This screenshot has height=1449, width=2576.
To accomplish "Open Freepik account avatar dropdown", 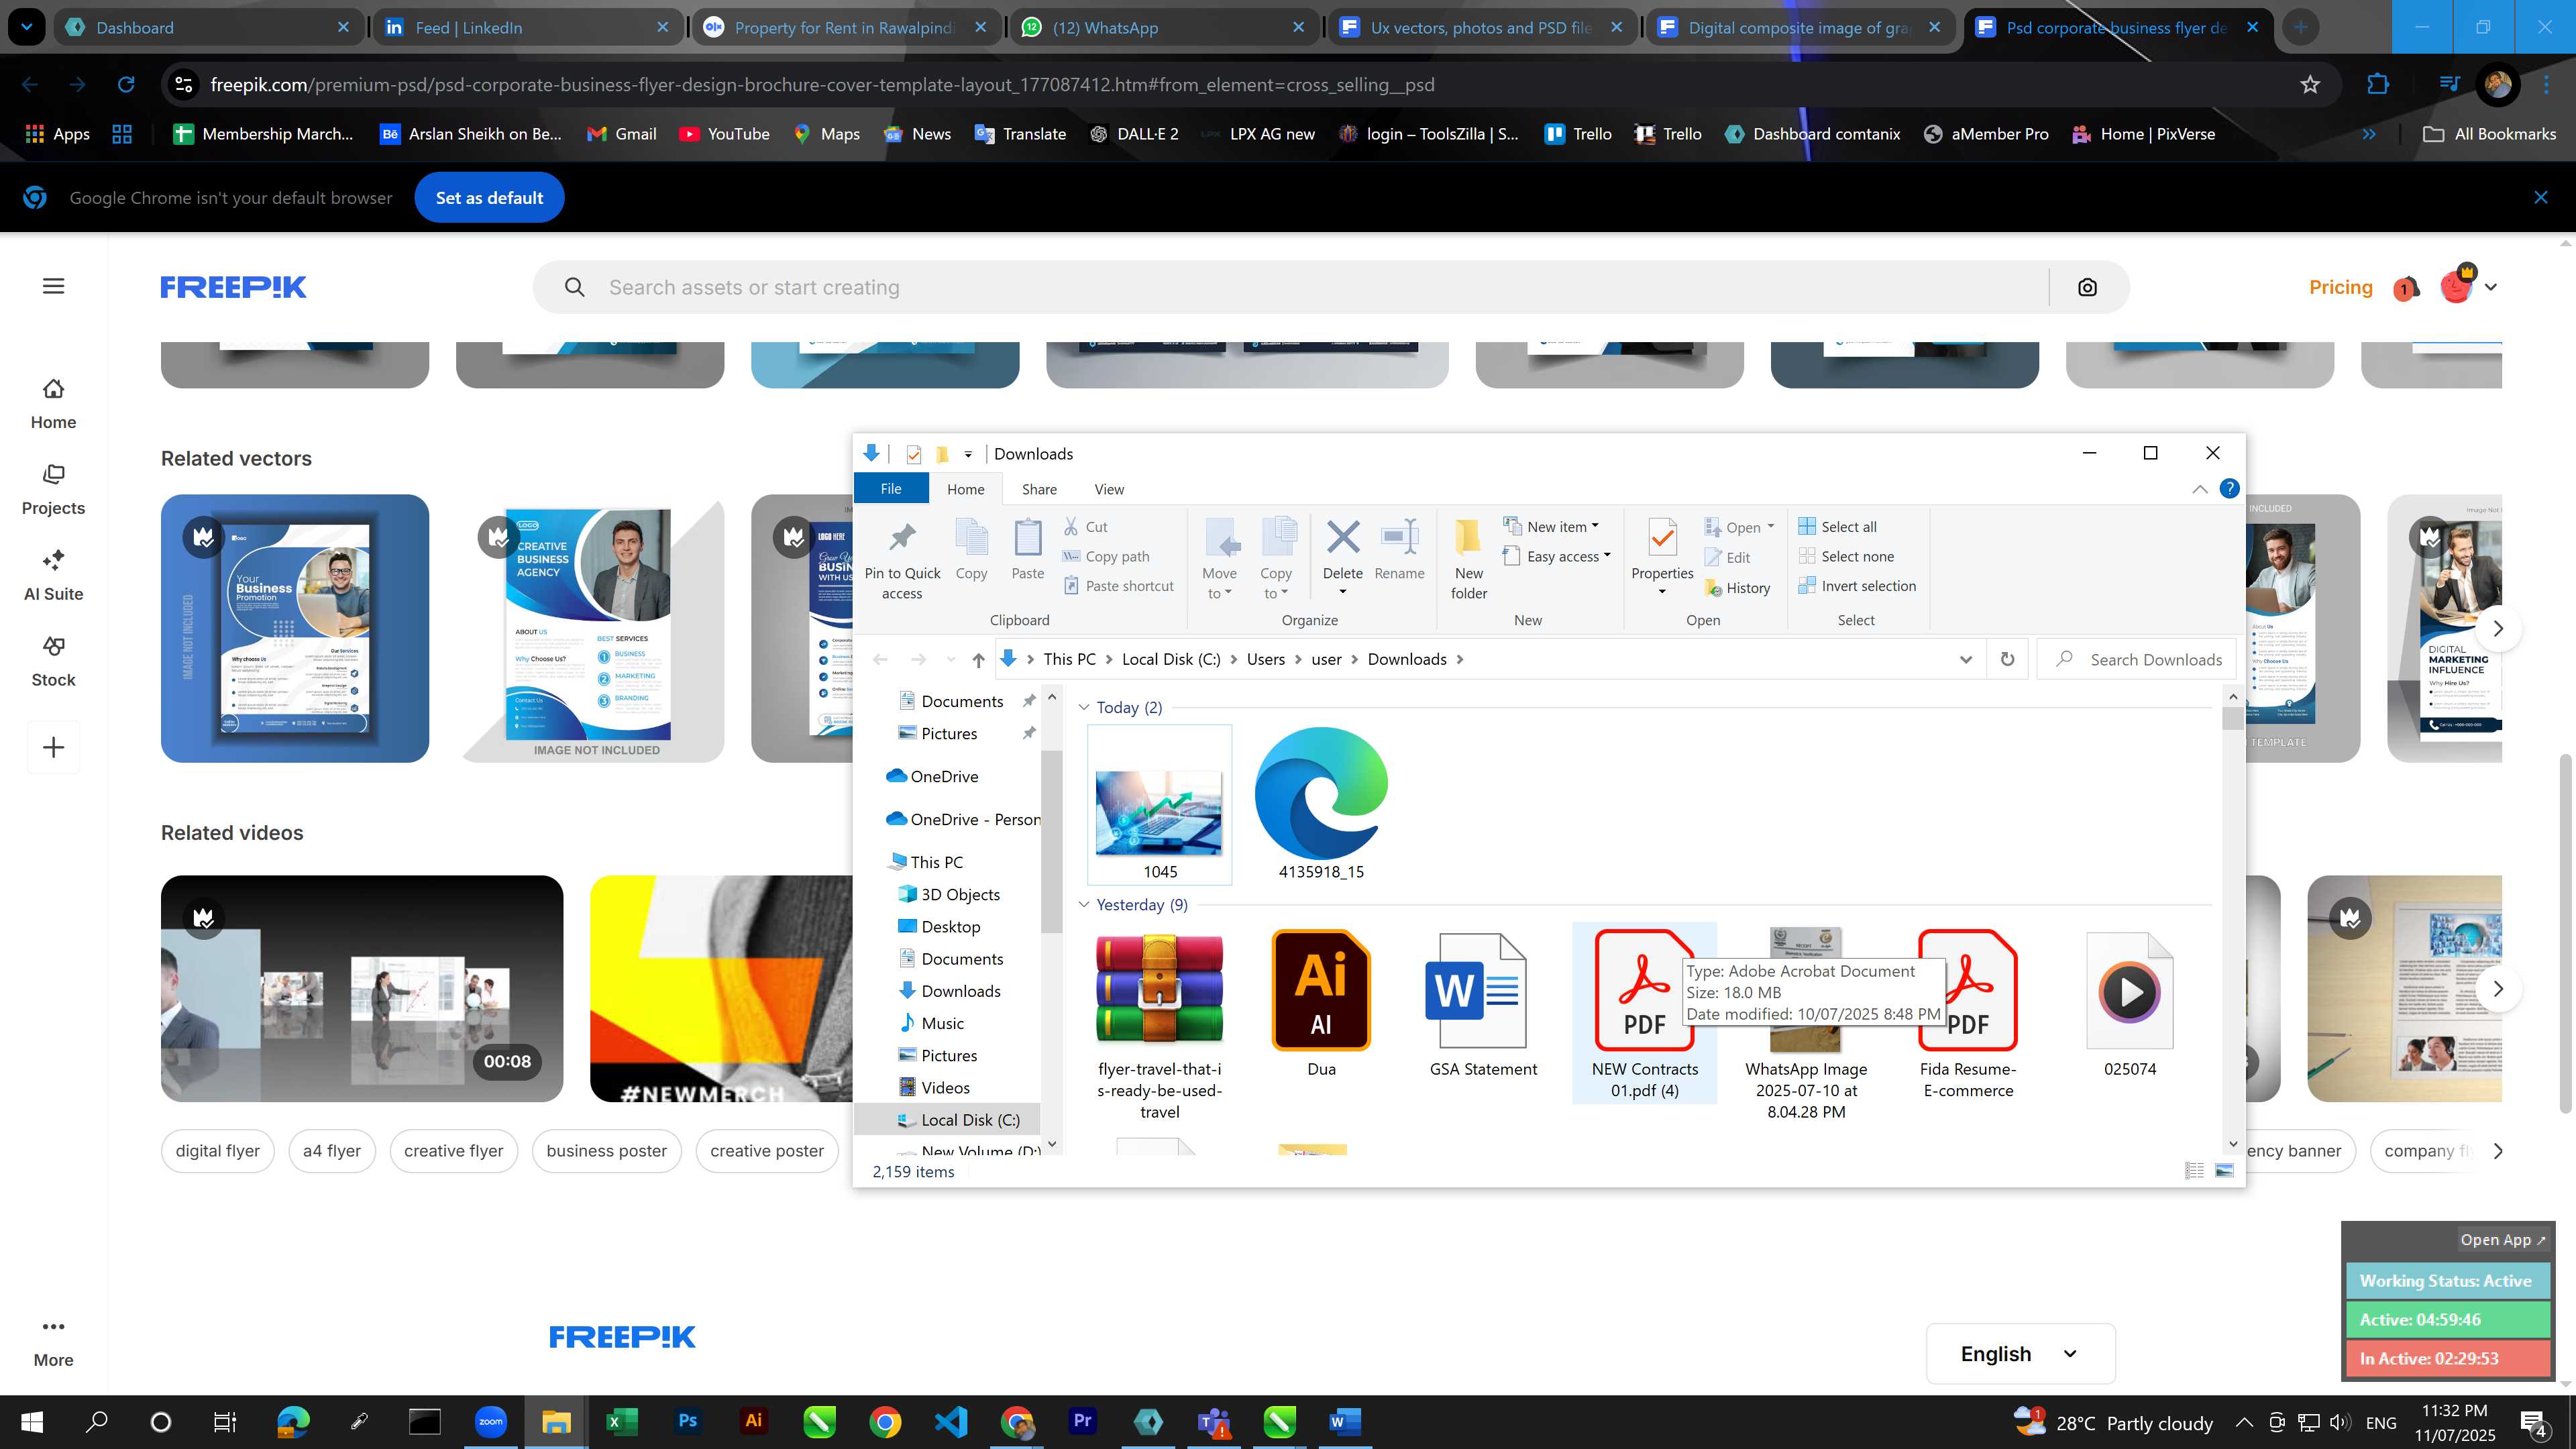I will pyautogui.click(x=2469, y=288).
